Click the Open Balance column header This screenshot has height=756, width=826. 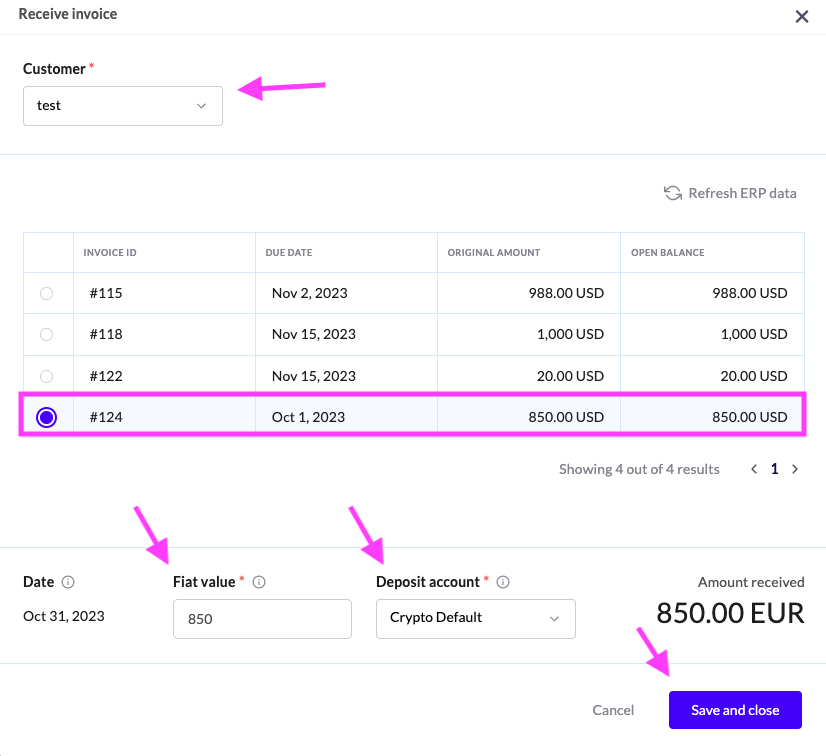point(667,253)
